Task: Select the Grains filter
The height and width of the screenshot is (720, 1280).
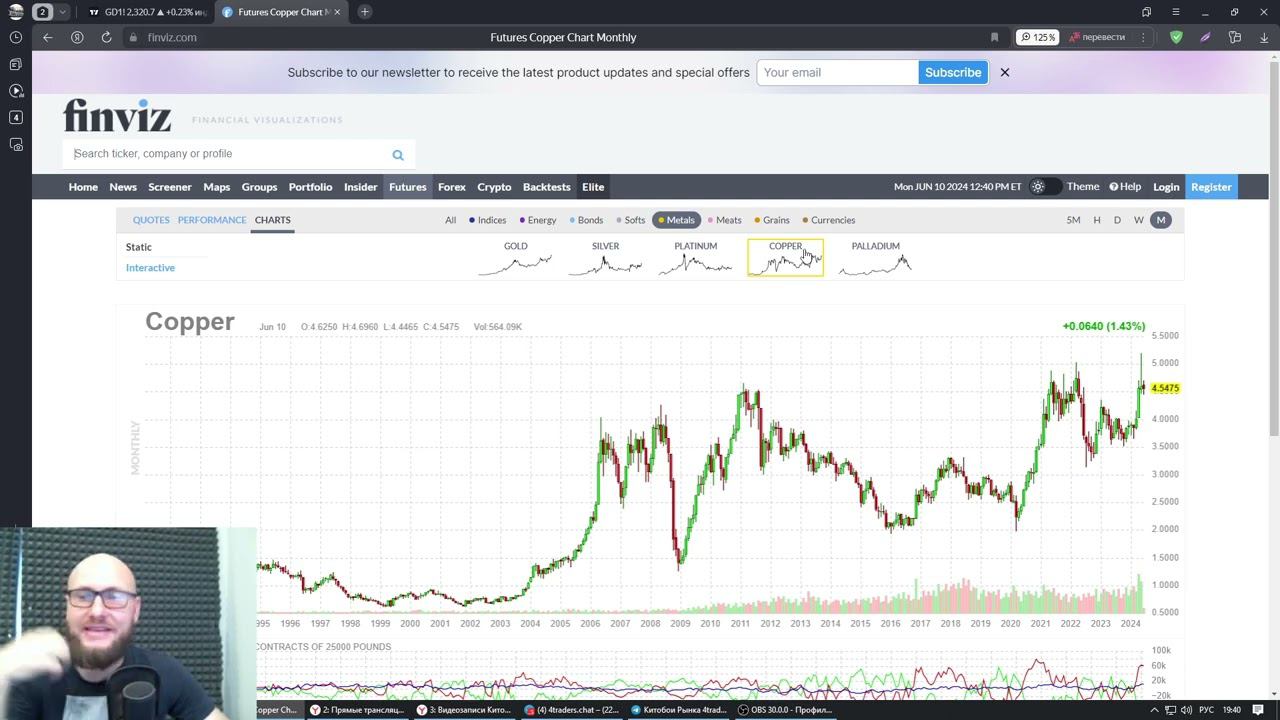Action: tap(772, 220)
